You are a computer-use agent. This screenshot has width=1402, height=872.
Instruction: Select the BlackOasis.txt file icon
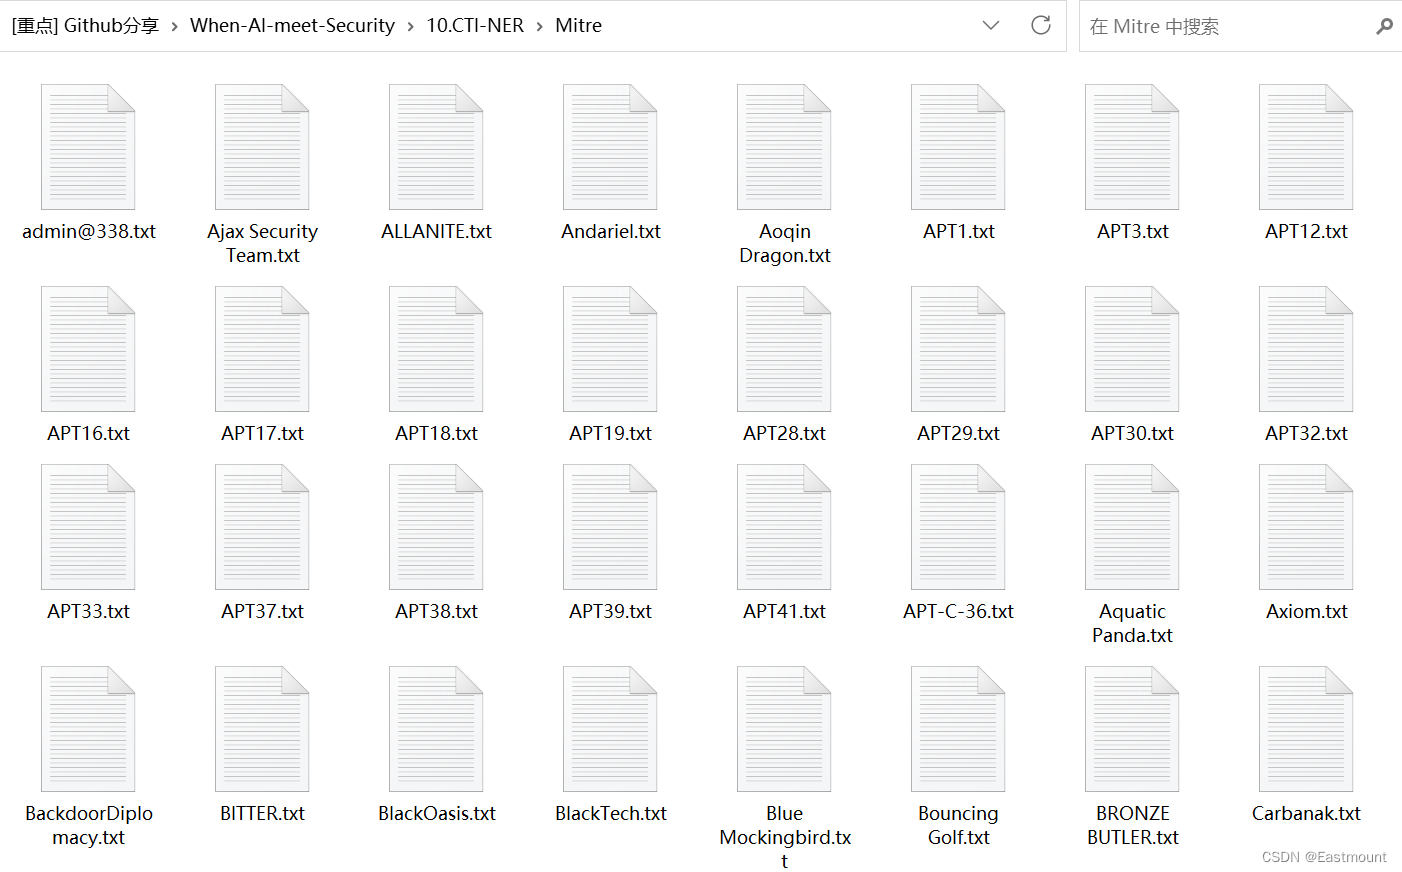click(x=436, y=729)
